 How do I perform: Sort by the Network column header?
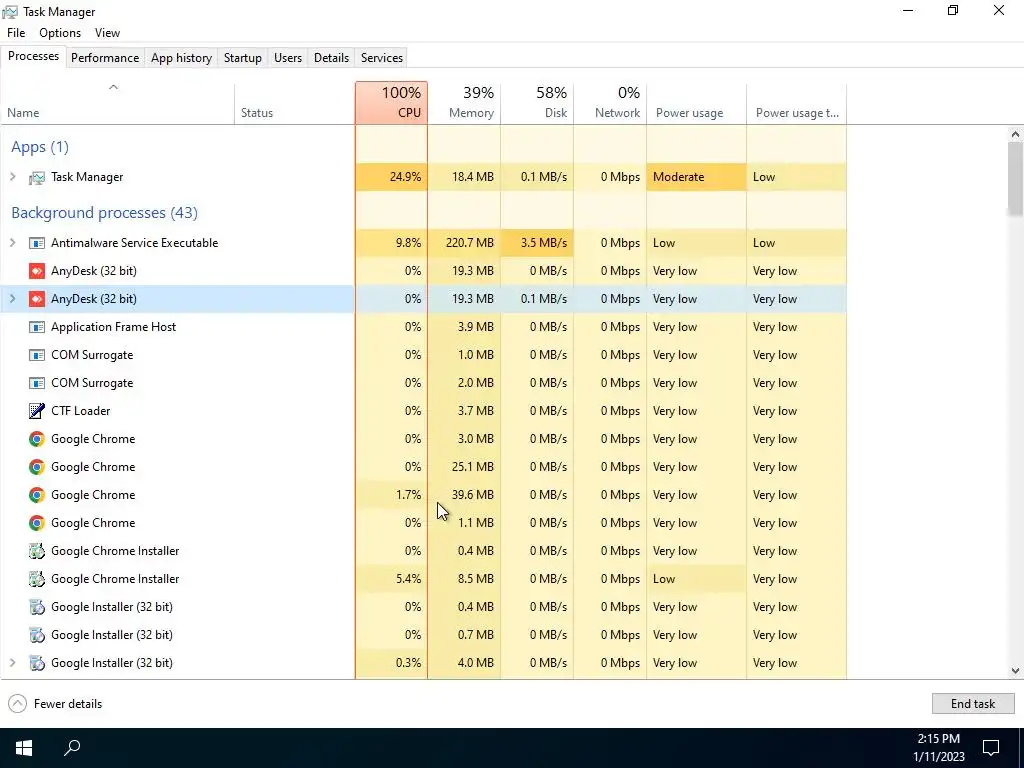coord(610,103)
